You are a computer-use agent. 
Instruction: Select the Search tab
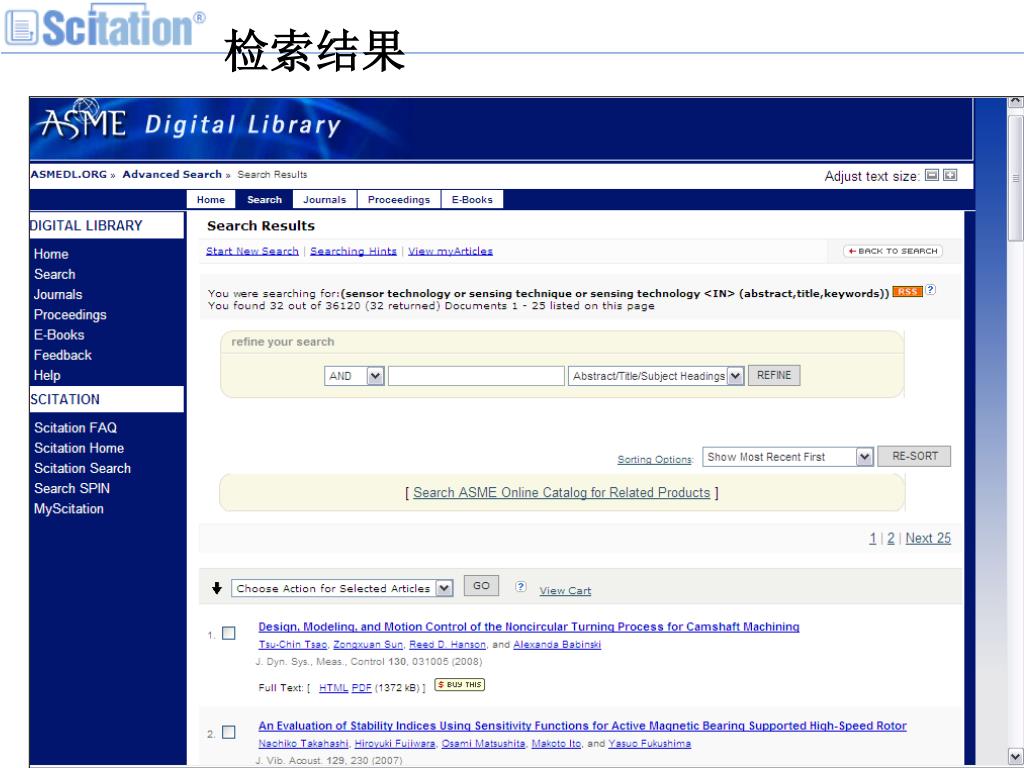click(x=264, y=200)
